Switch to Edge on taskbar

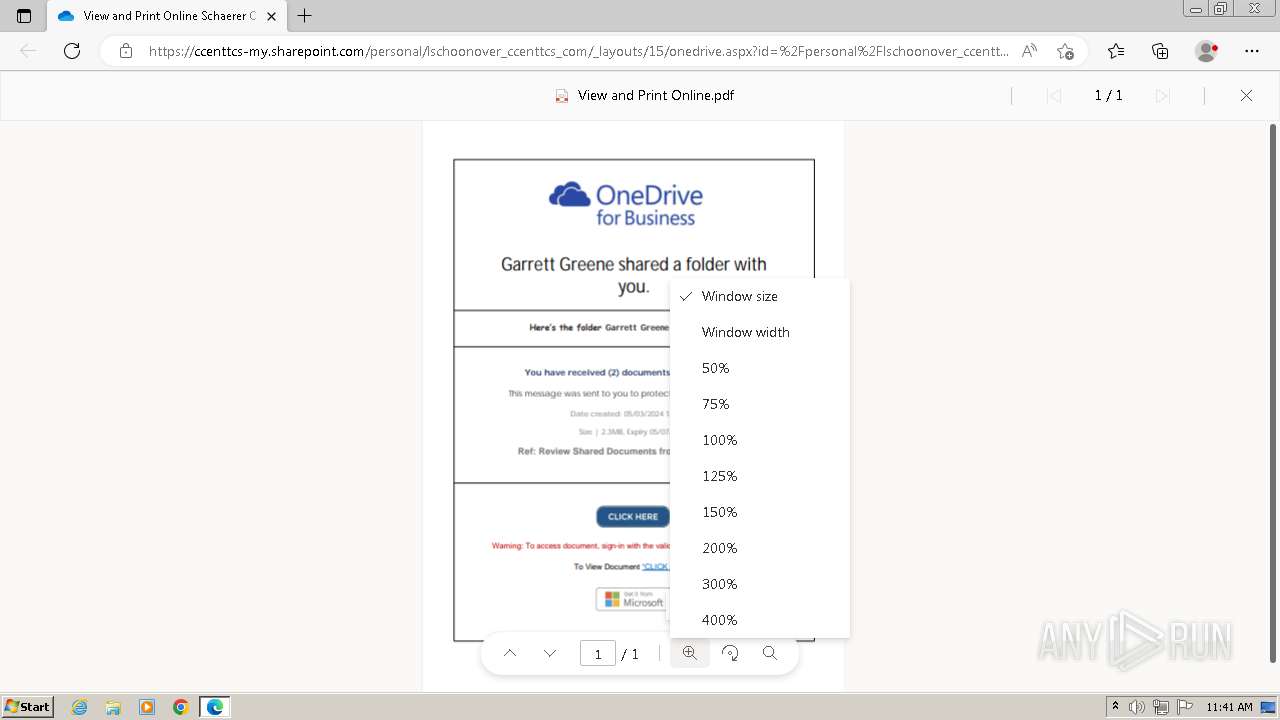[215, 707]
